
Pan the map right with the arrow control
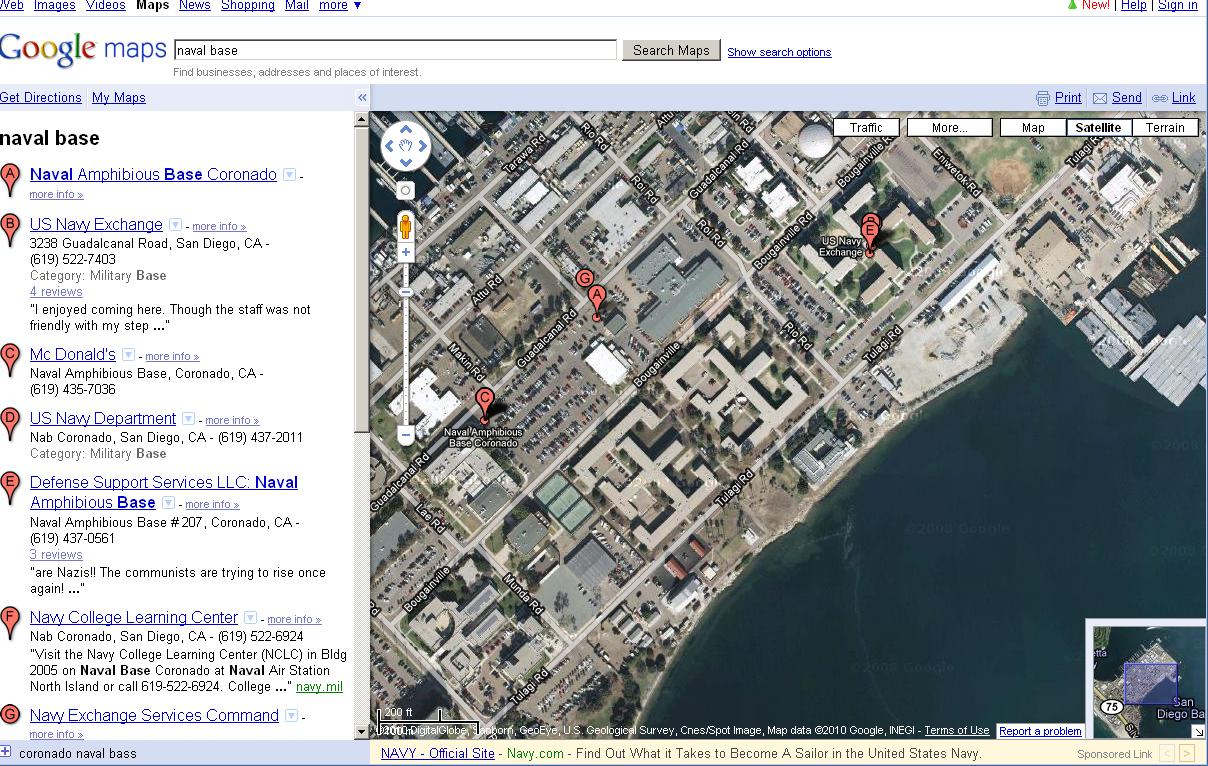click(422, 147)
